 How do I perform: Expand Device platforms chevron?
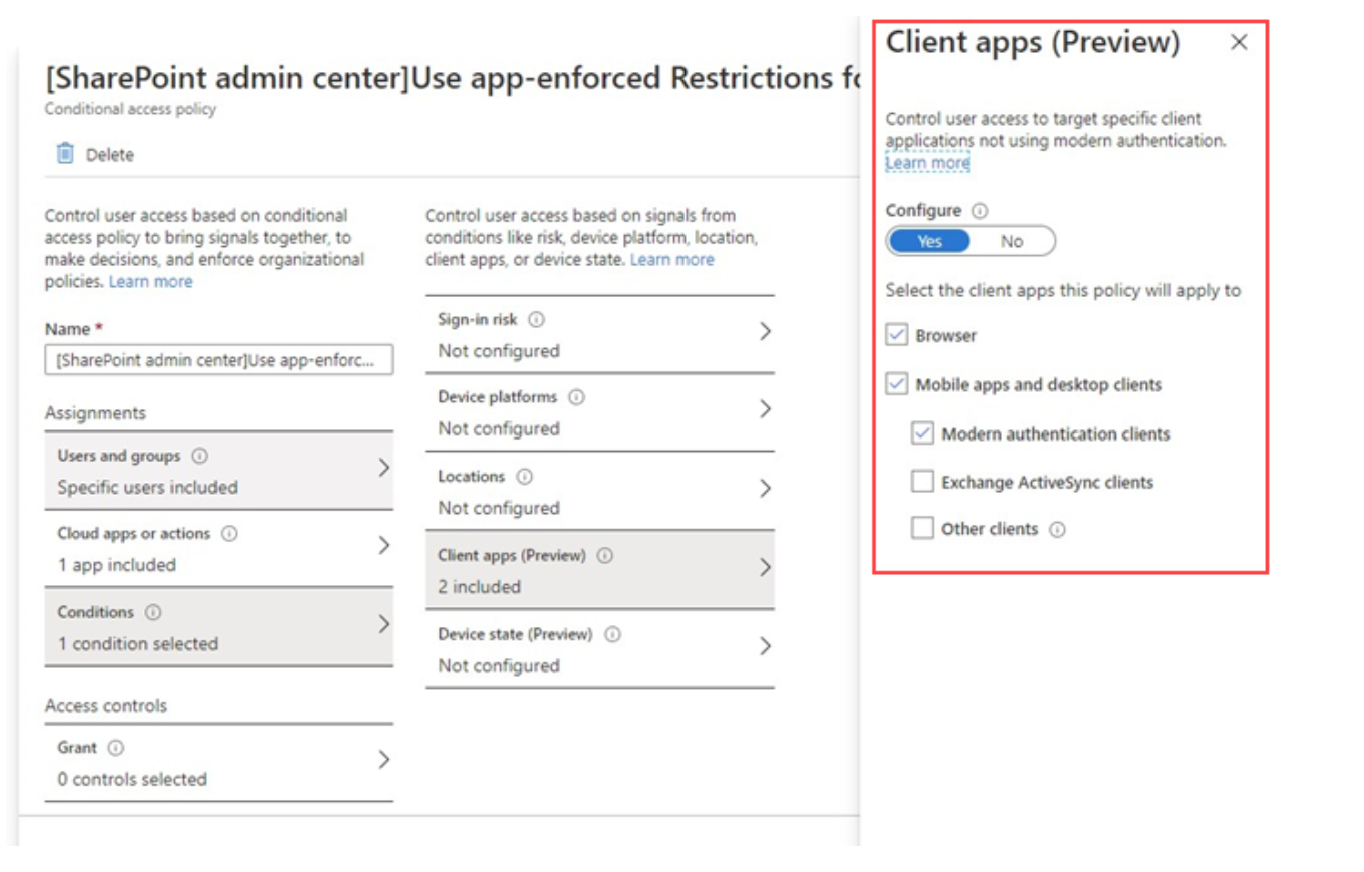click(x=765, y=410)
